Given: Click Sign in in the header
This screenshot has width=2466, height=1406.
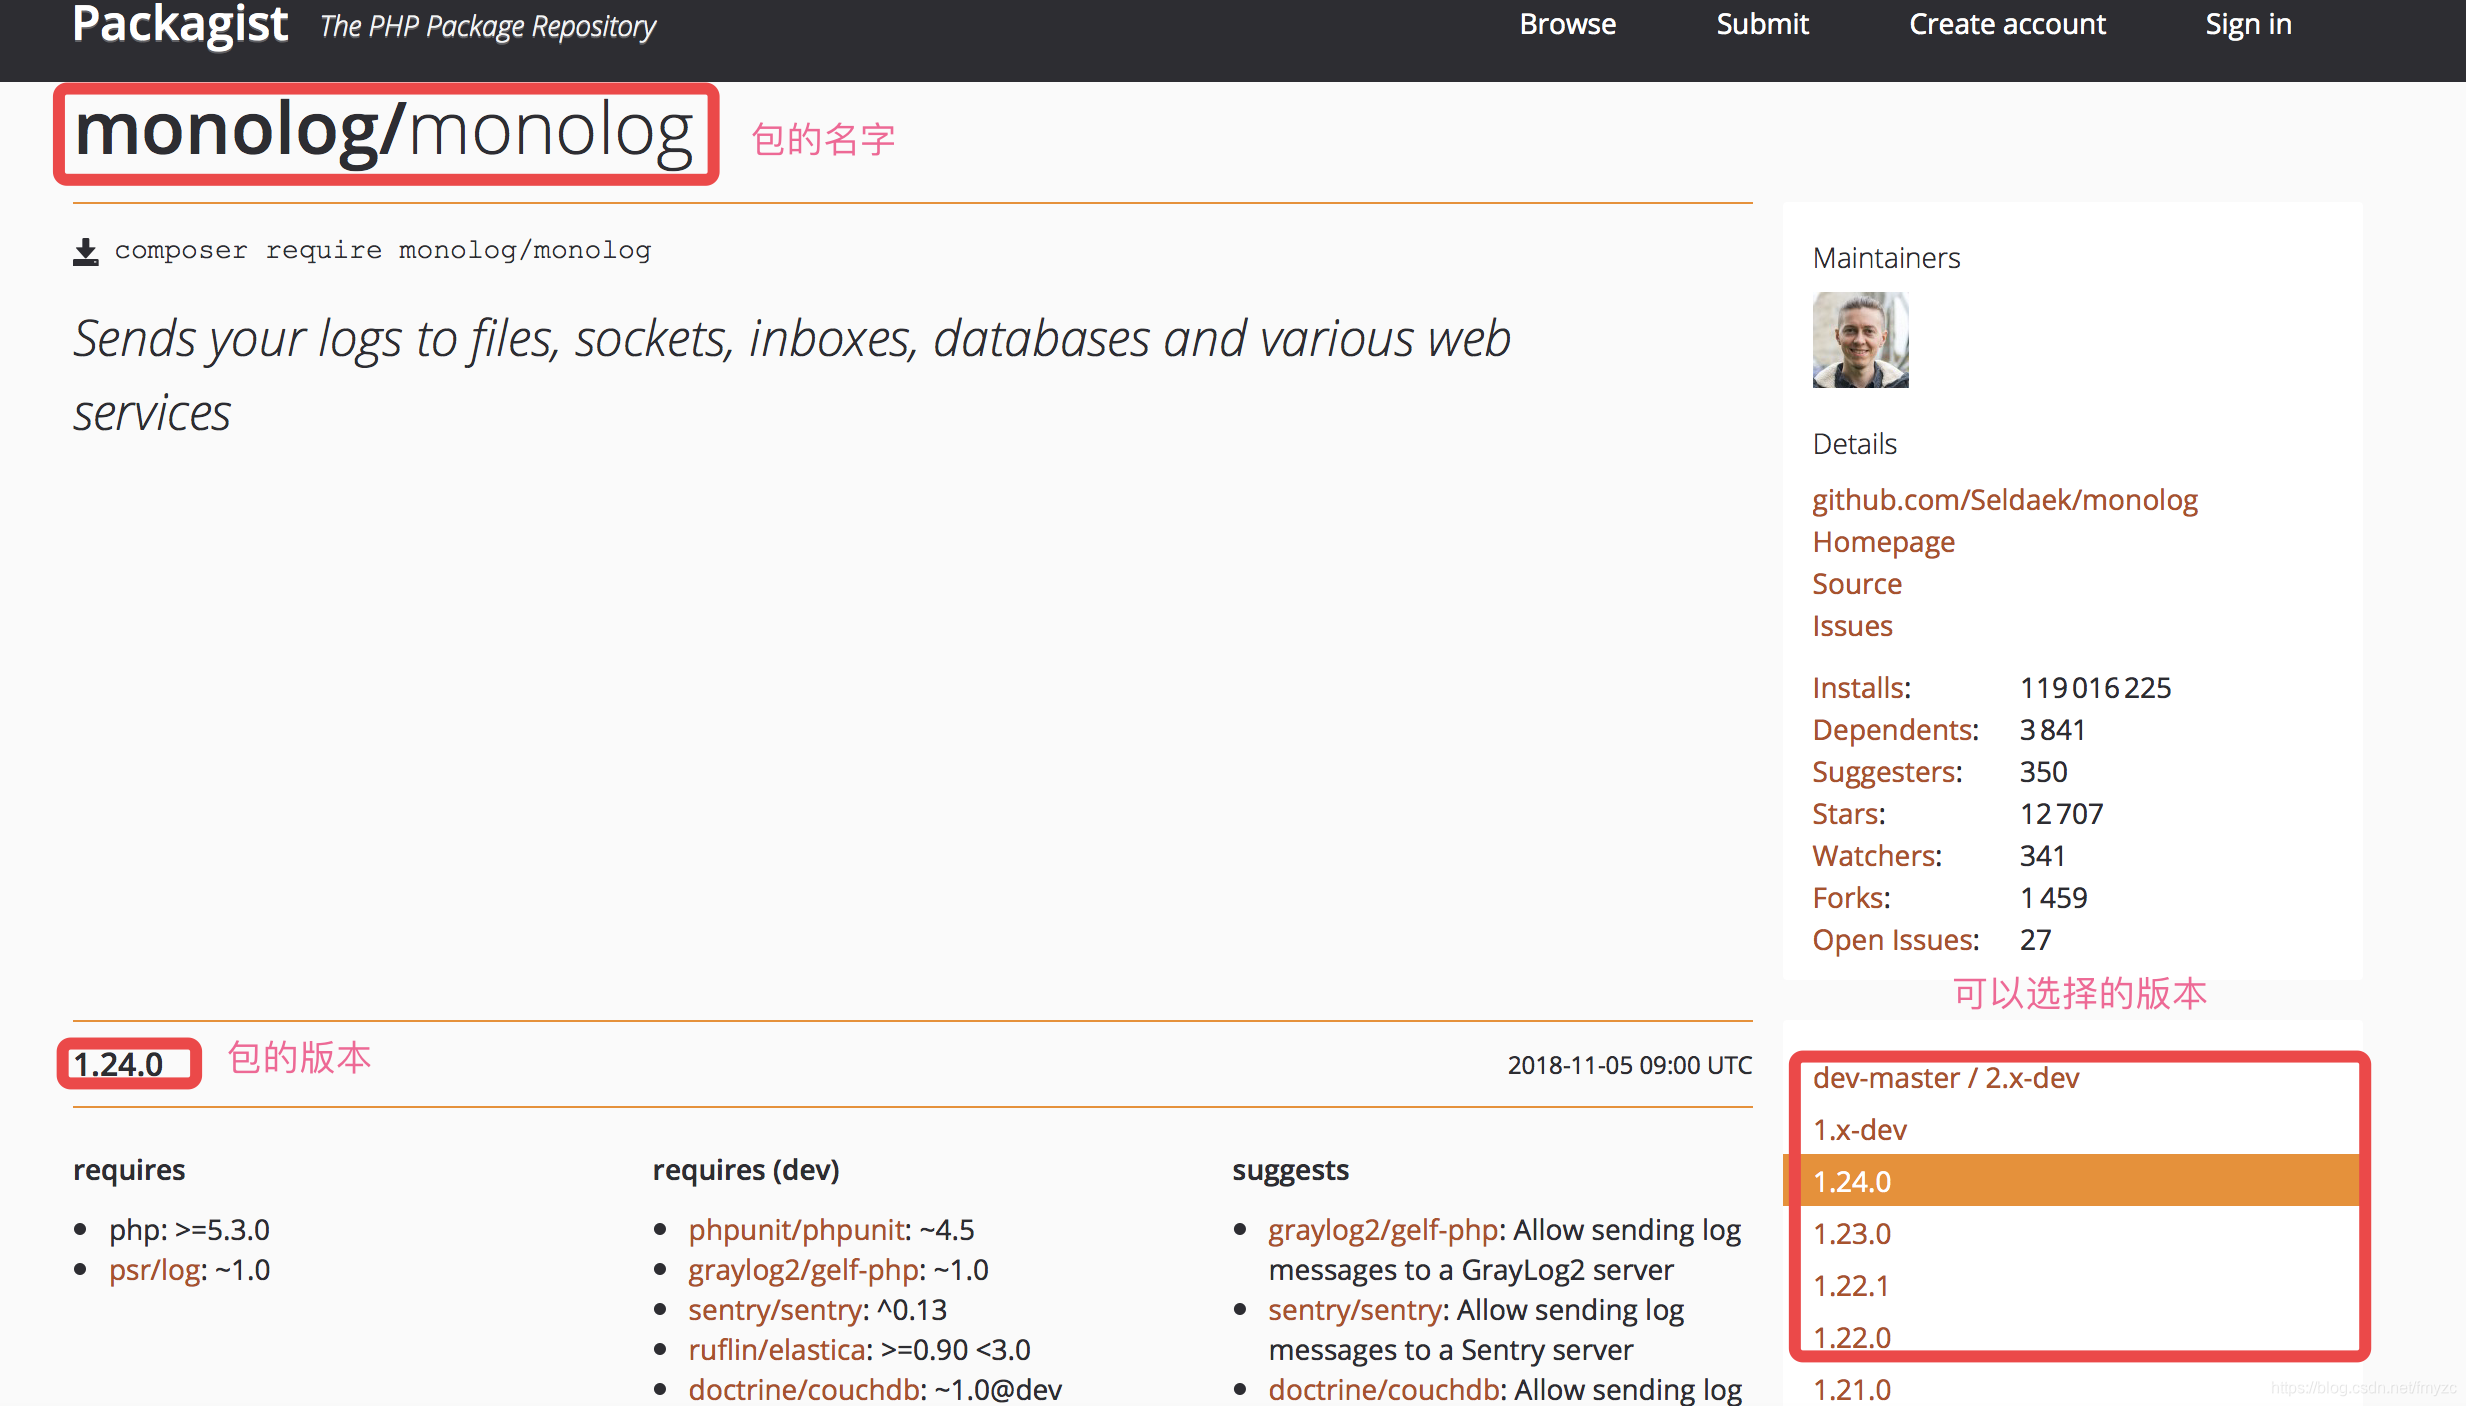Looking at the screenshot, I should pos(2248,24).
